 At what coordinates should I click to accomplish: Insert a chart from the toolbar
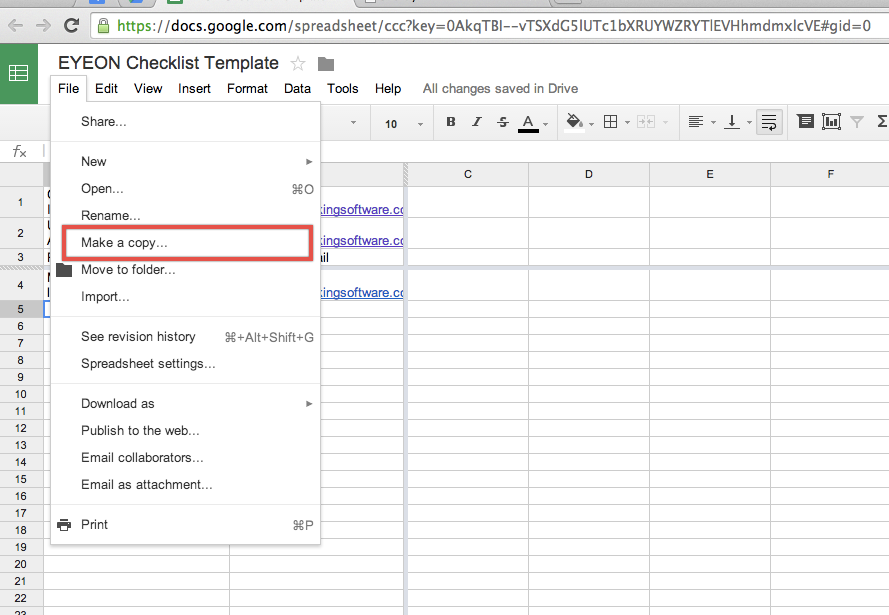coord(831,121)
